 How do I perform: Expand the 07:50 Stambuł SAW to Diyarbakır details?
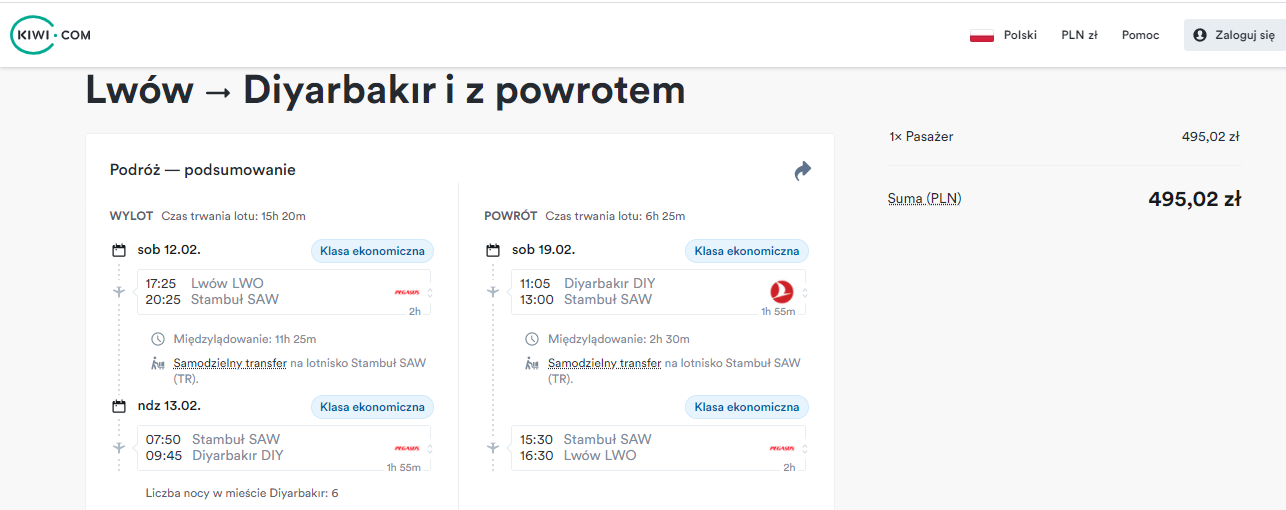[x=284, y=448]
